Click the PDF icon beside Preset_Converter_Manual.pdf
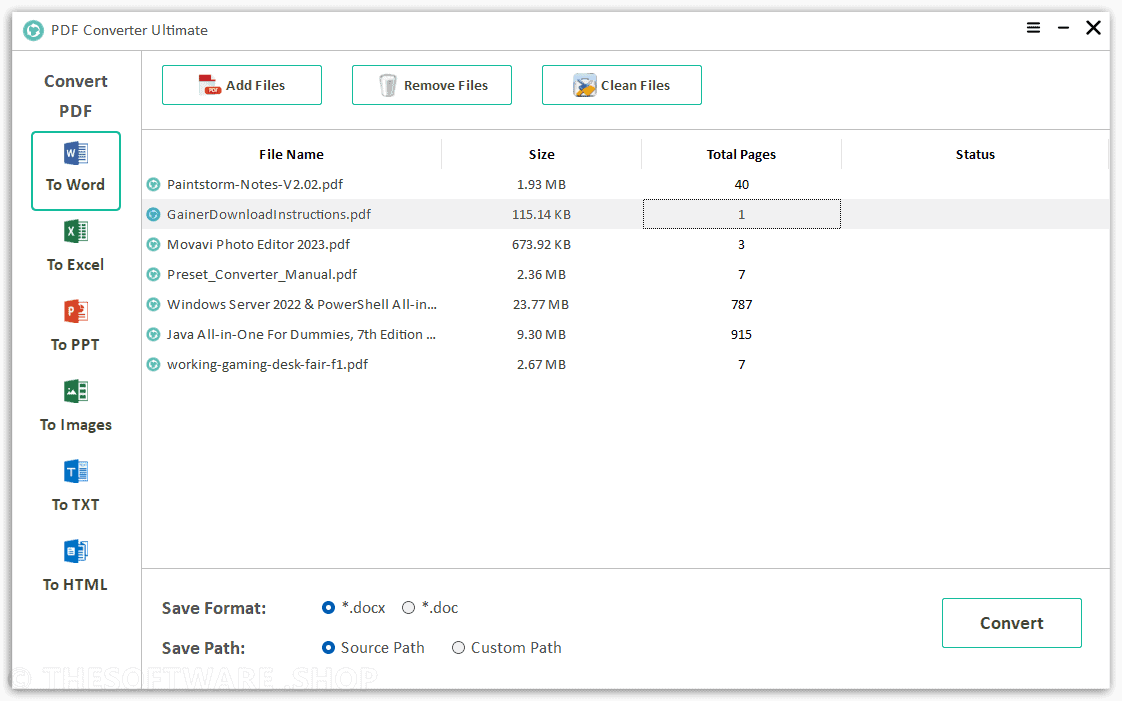Screen dimensions: 1122x701 [153, 275]
